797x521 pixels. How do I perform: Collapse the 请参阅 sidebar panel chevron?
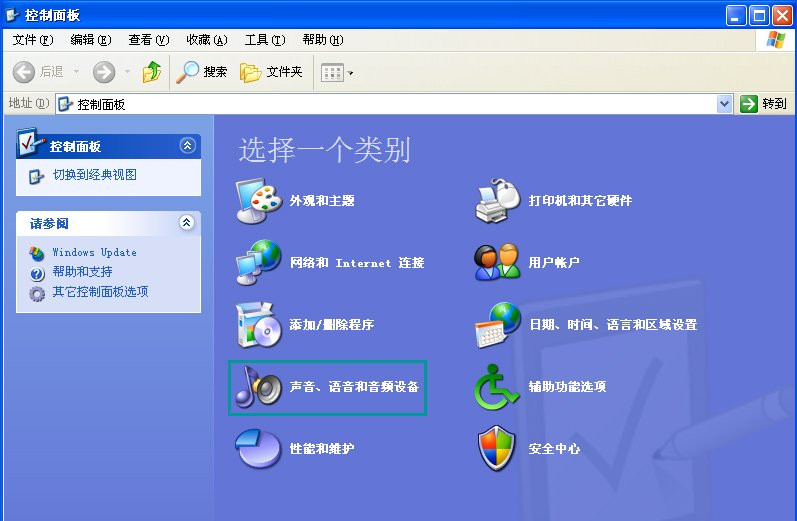[x=187, y=223]
